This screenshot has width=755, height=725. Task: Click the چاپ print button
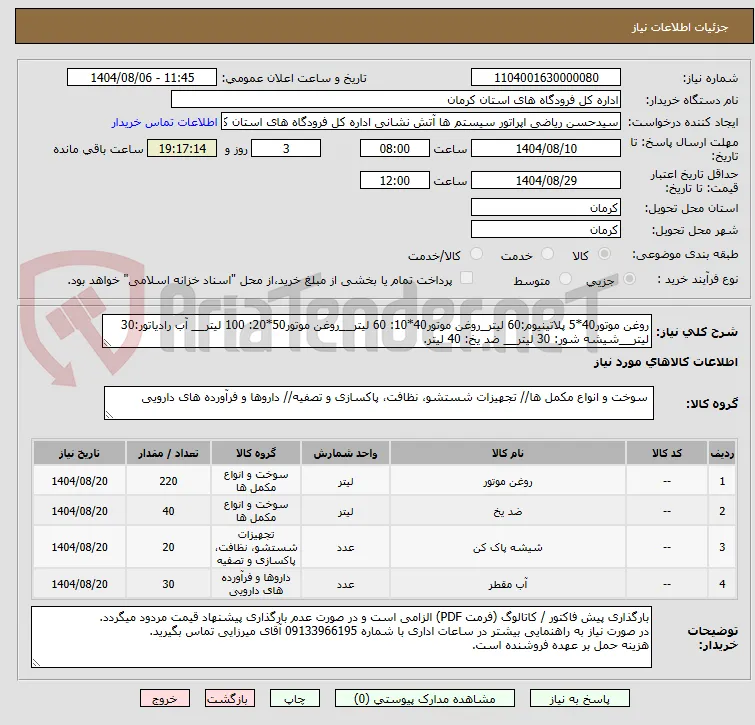point(295,699)
